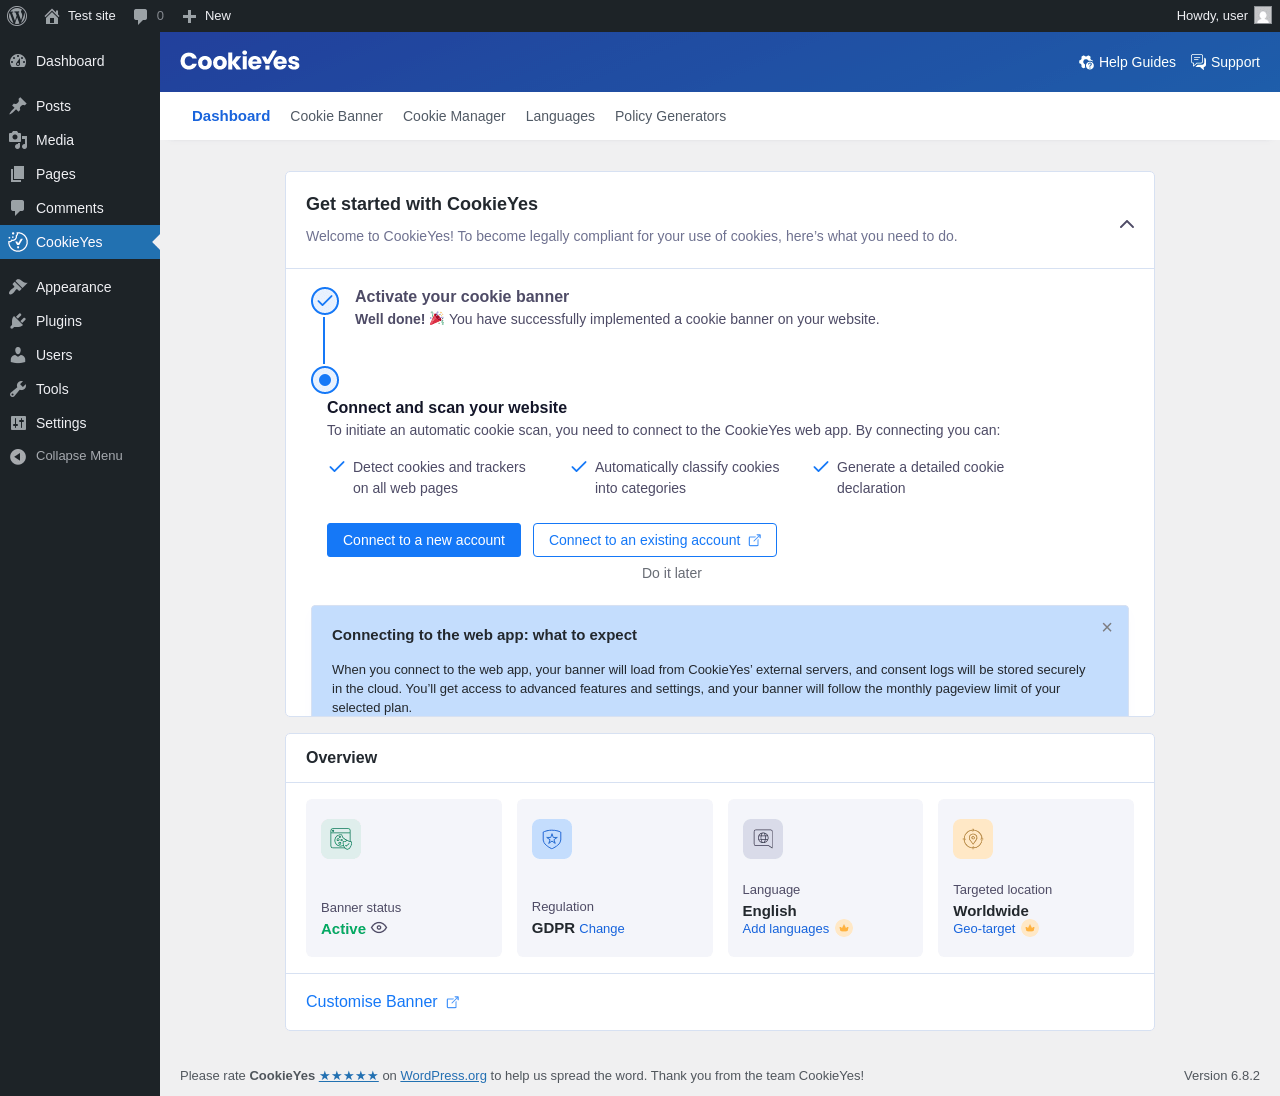Open the WordPress.org link
The height and width of the screenshot is (1096, 1280).
(443, 1076)
